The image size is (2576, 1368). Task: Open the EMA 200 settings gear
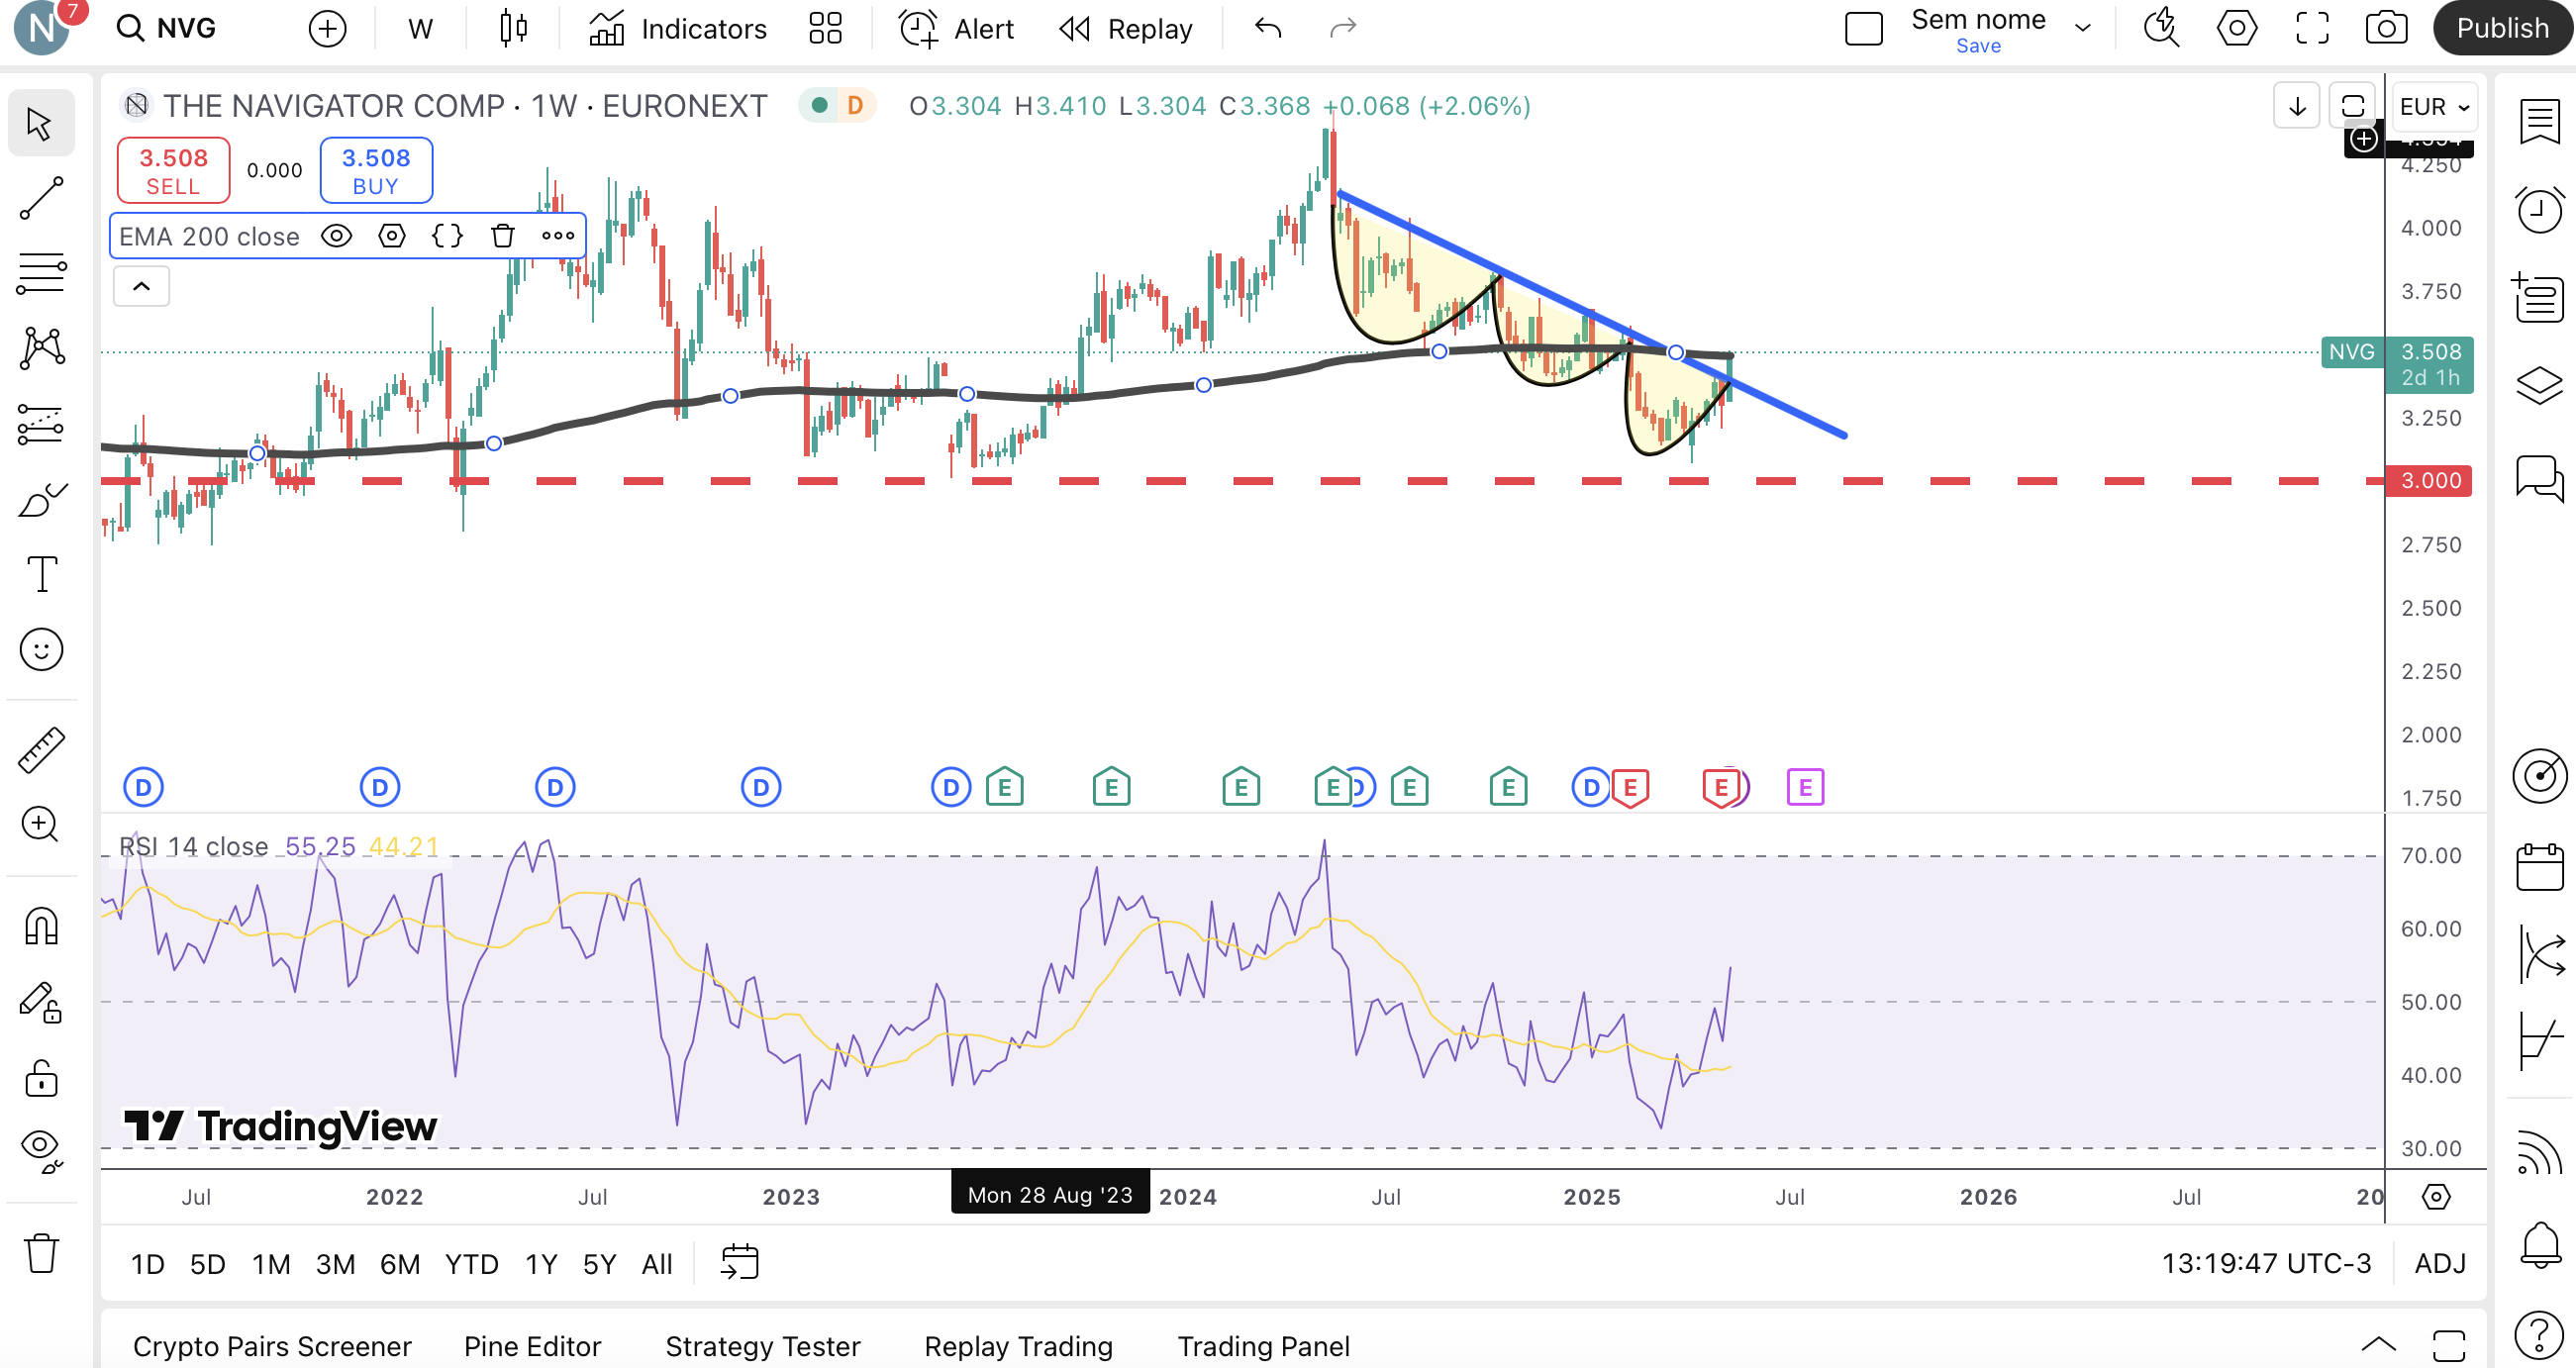pos(392,236)
